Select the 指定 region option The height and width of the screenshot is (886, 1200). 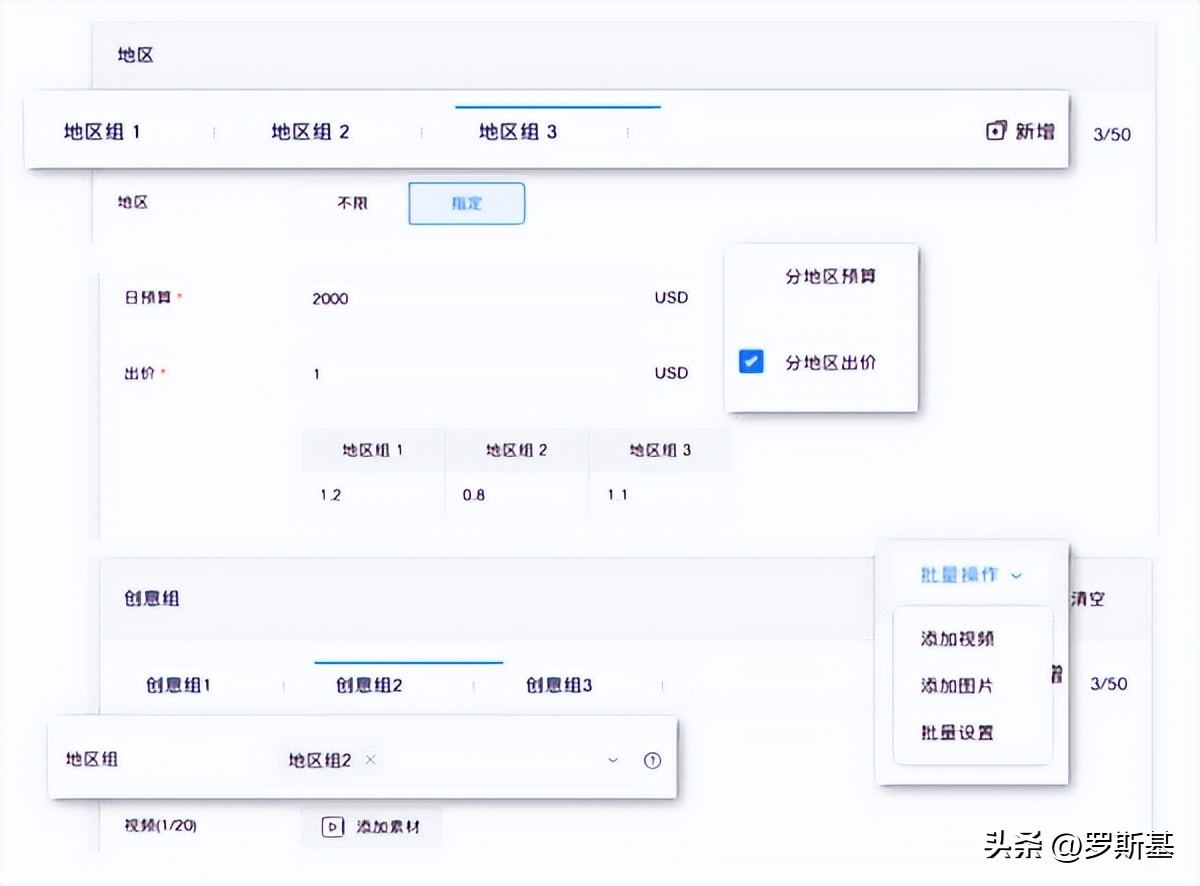(466, 202)
